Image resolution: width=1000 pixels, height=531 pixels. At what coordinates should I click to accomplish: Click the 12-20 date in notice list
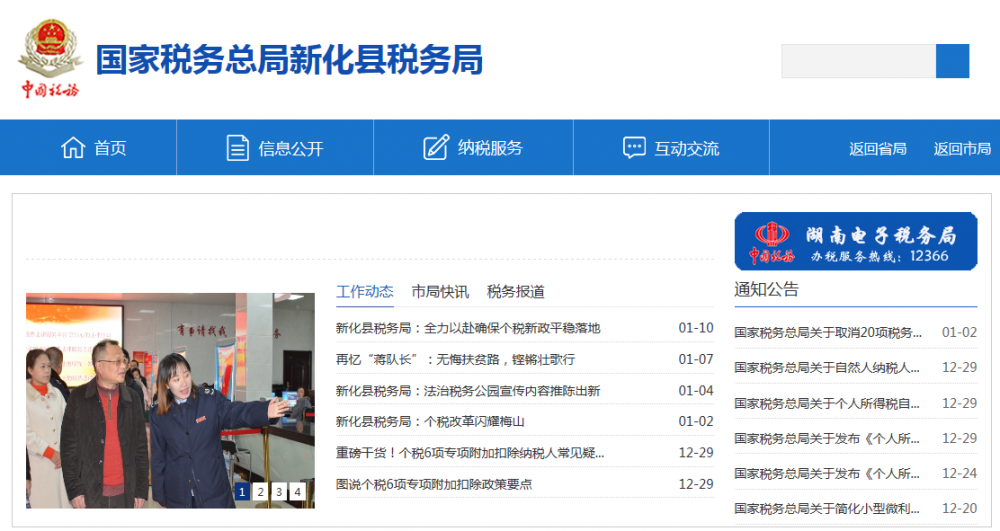pos(959,508)
